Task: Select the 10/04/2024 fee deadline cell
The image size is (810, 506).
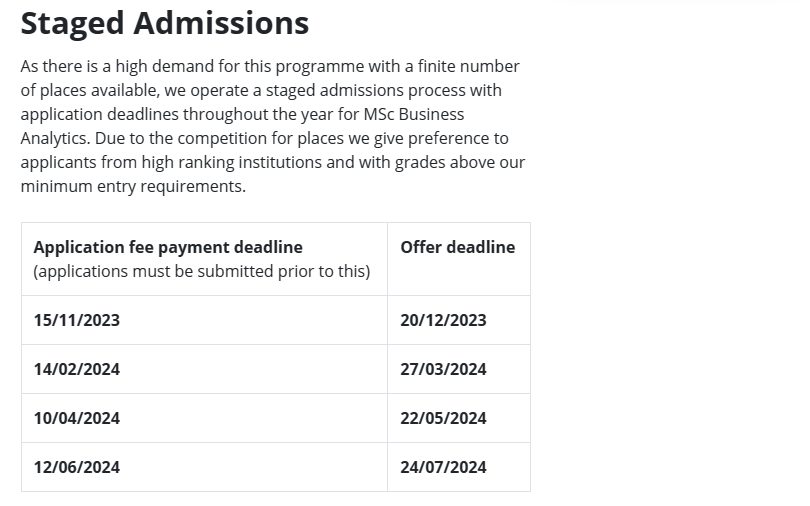Action: click(205, 418)
